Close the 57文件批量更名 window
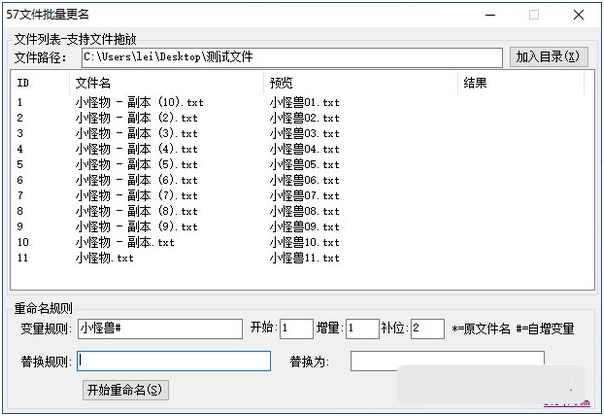The width and height of the screenshot is (604, 416). click(579, 14)
